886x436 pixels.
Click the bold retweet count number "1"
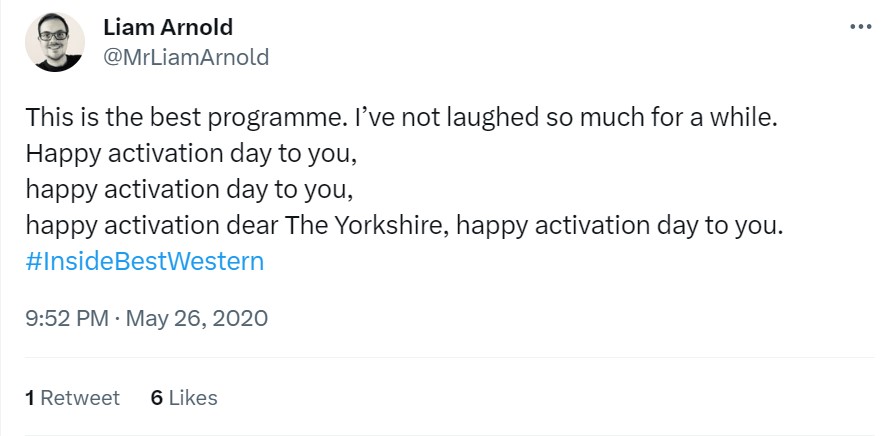31,398
